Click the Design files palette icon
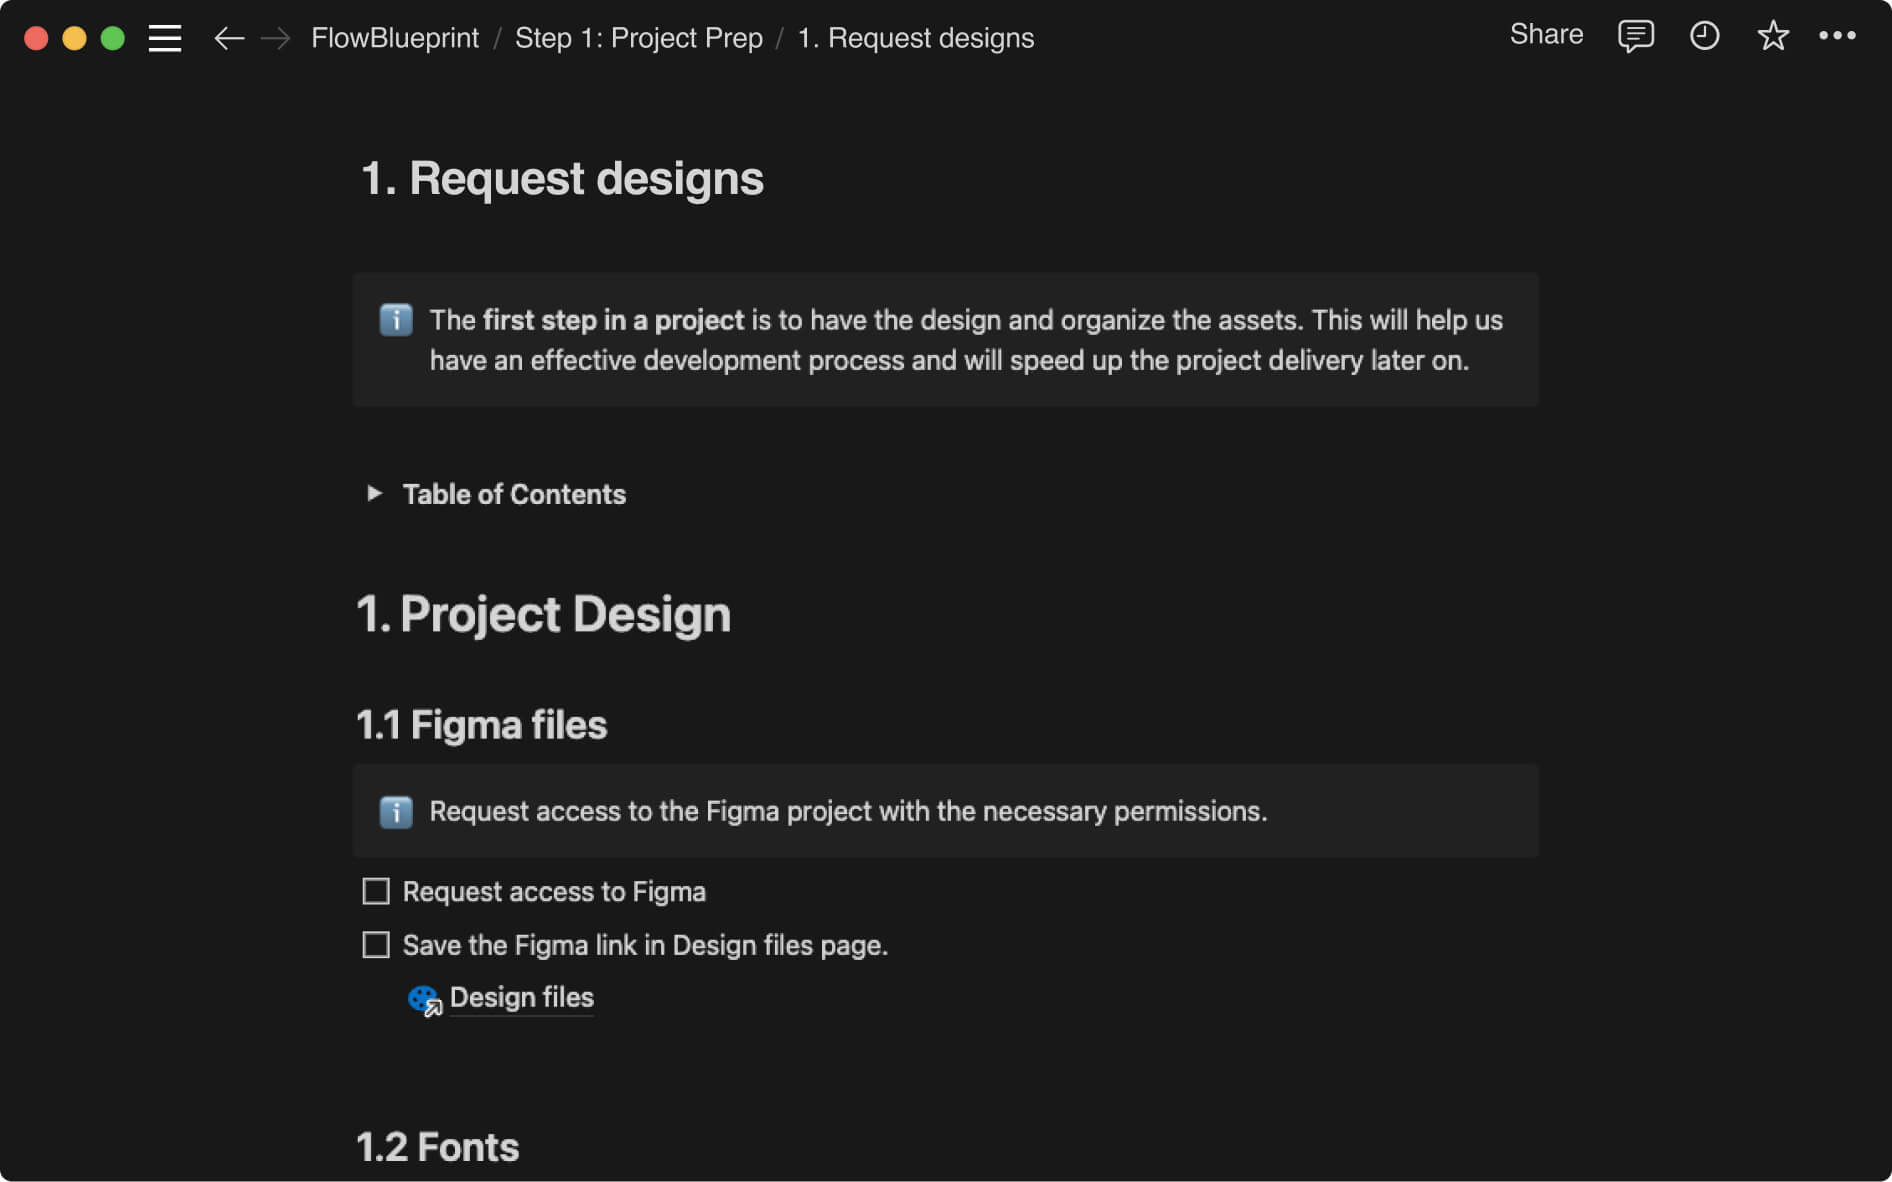The height and width of the screenshot is (1182, 1892). 424,999
